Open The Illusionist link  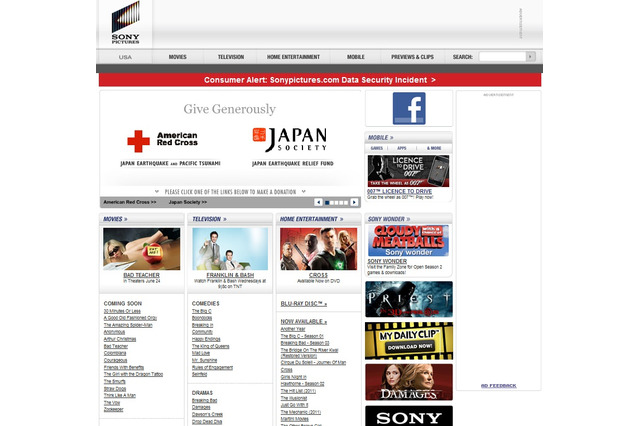click(293, 398)
